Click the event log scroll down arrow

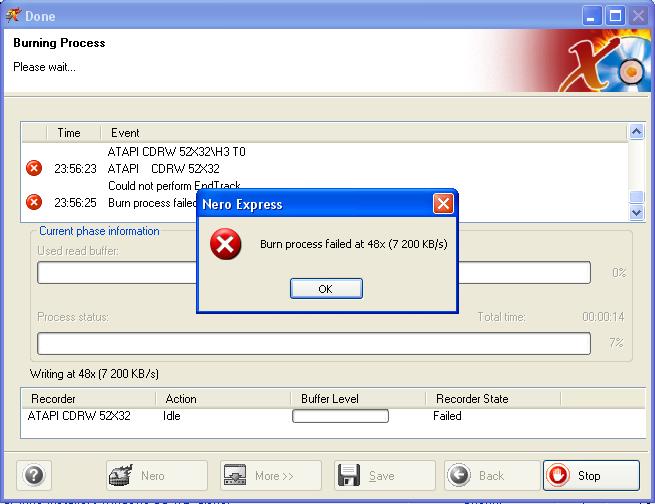coord(636,212)
